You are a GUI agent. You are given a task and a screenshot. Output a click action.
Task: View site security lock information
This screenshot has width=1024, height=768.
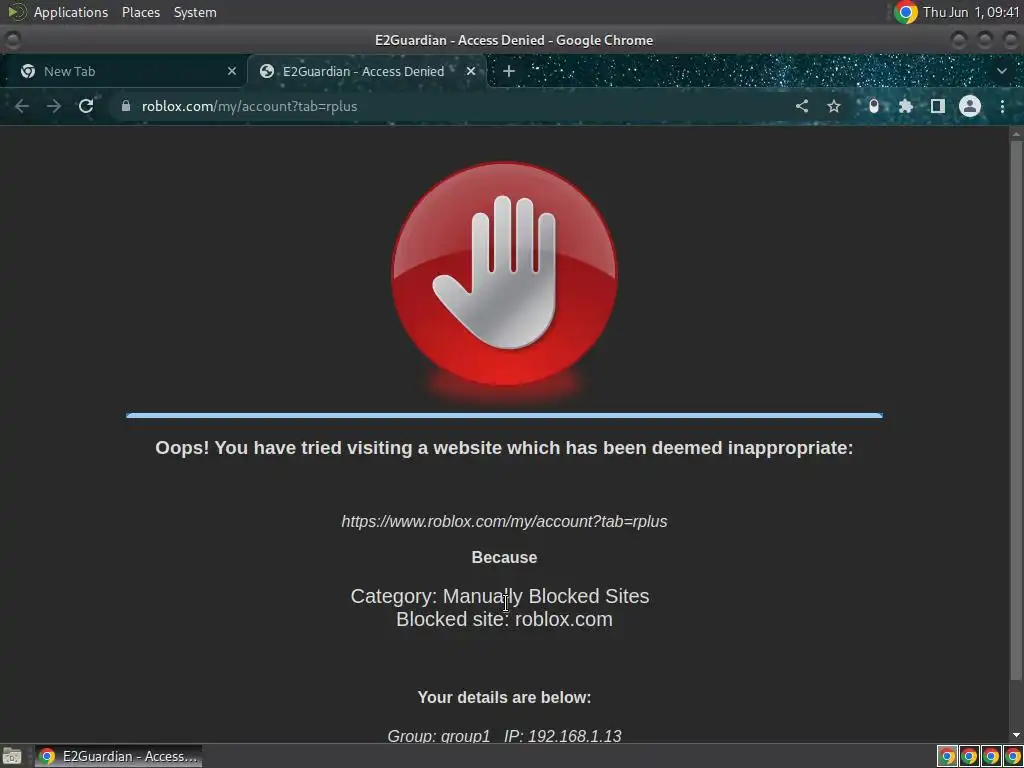pos(125,106)
